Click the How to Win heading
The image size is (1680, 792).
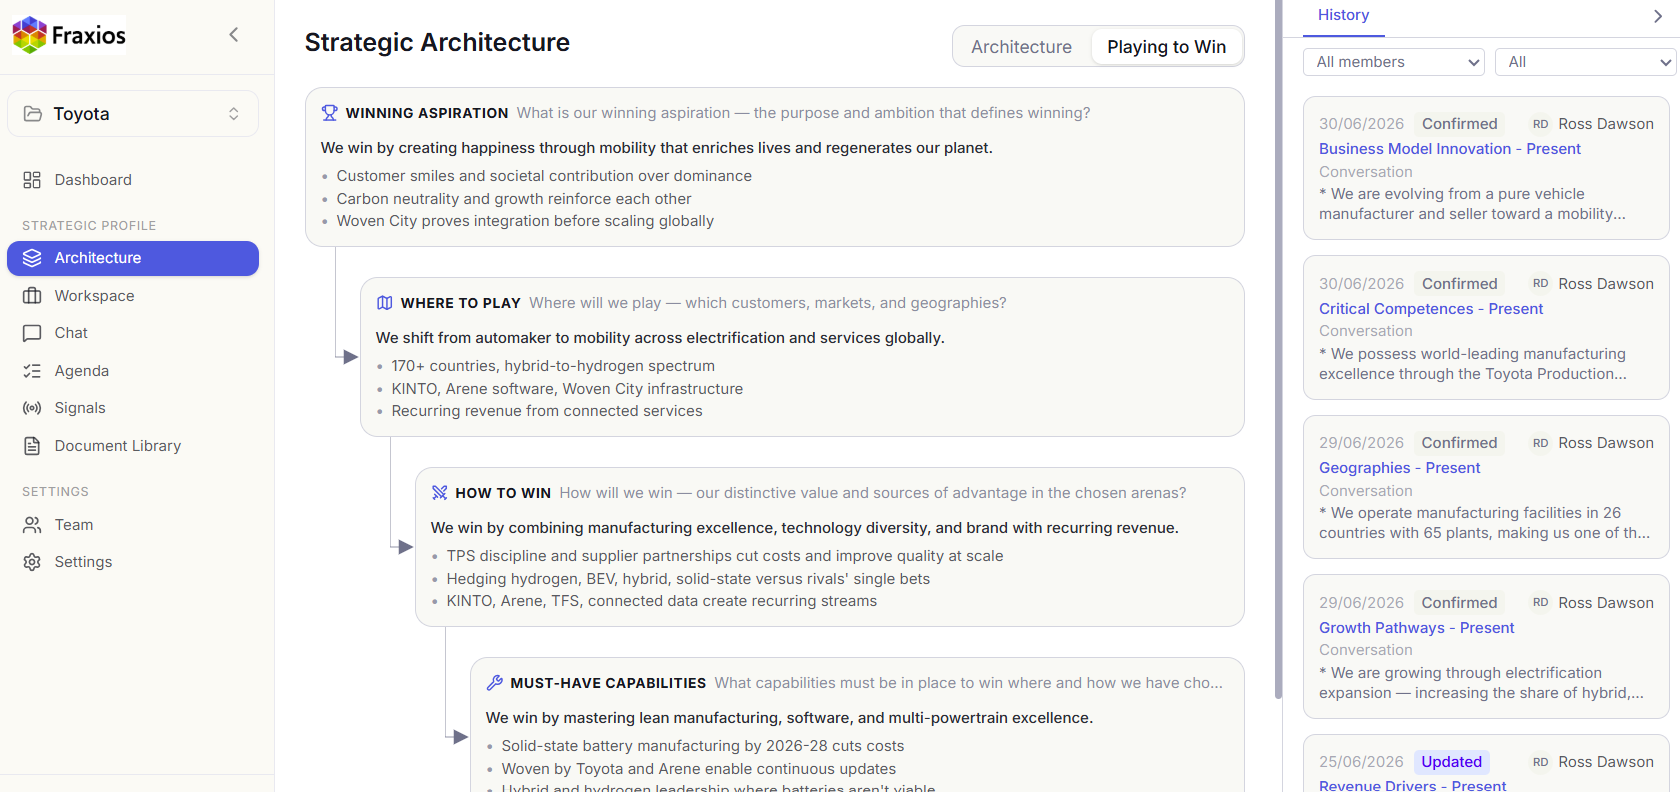coord(503,493)
